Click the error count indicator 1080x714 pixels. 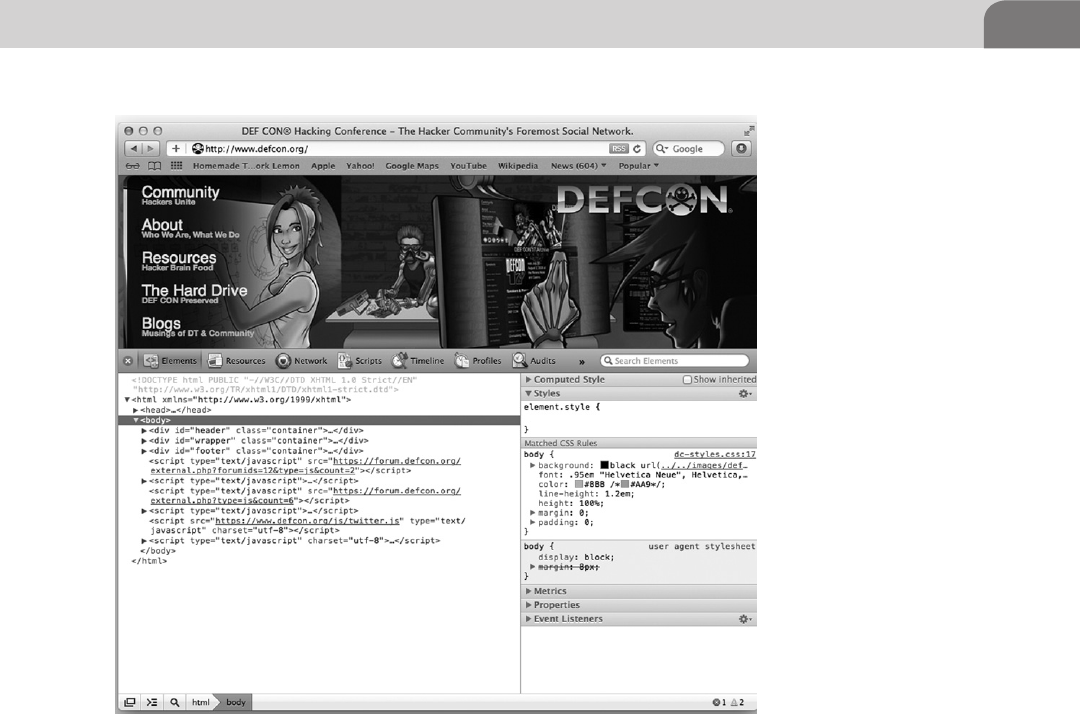point(719,702)
